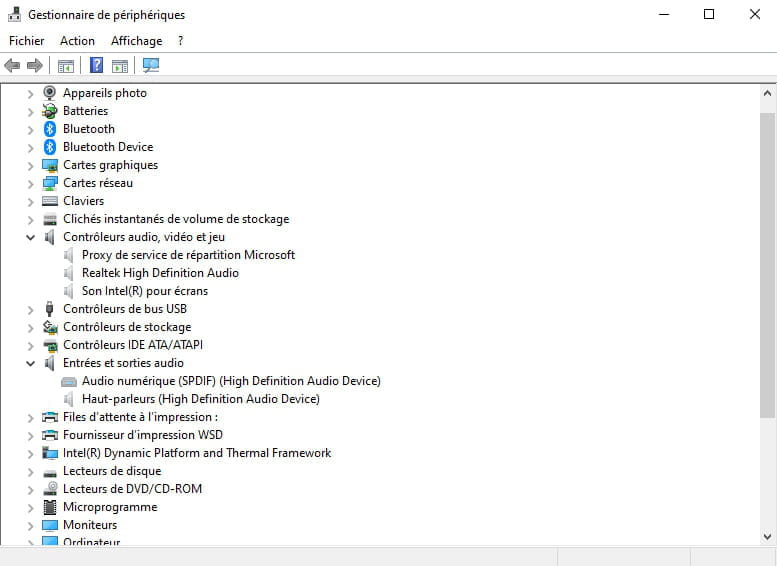This screenshot has height=566, width=777.
Task: Select Haut-parleurs (High Definition Audio Device)
Action: (x=201, y=399)
